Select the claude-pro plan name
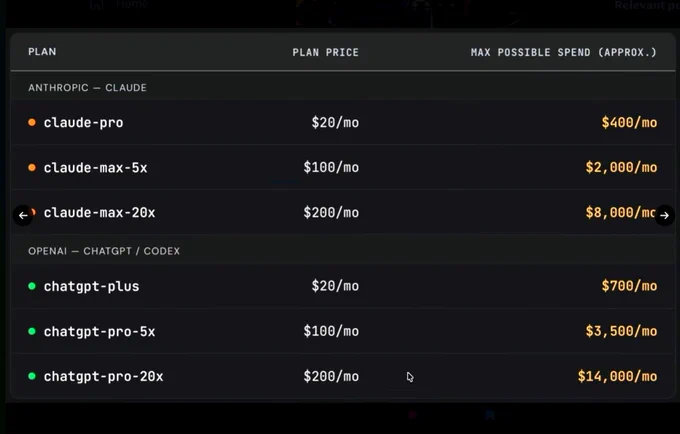Screen dimensions: 680x434 click(83, 123)
